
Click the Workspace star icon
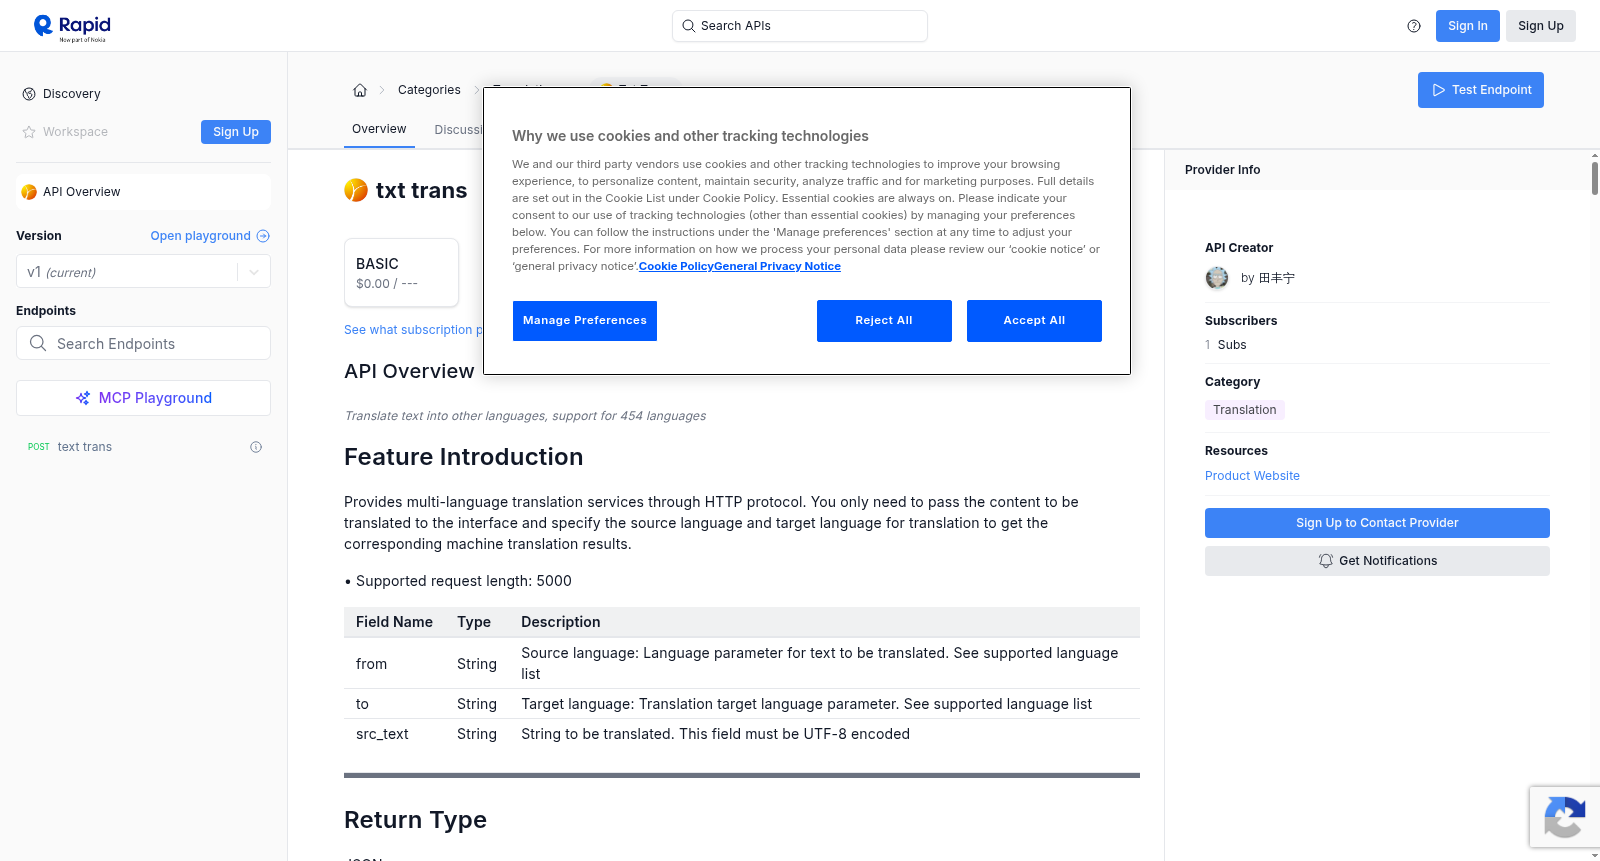(x=29, y=132)
